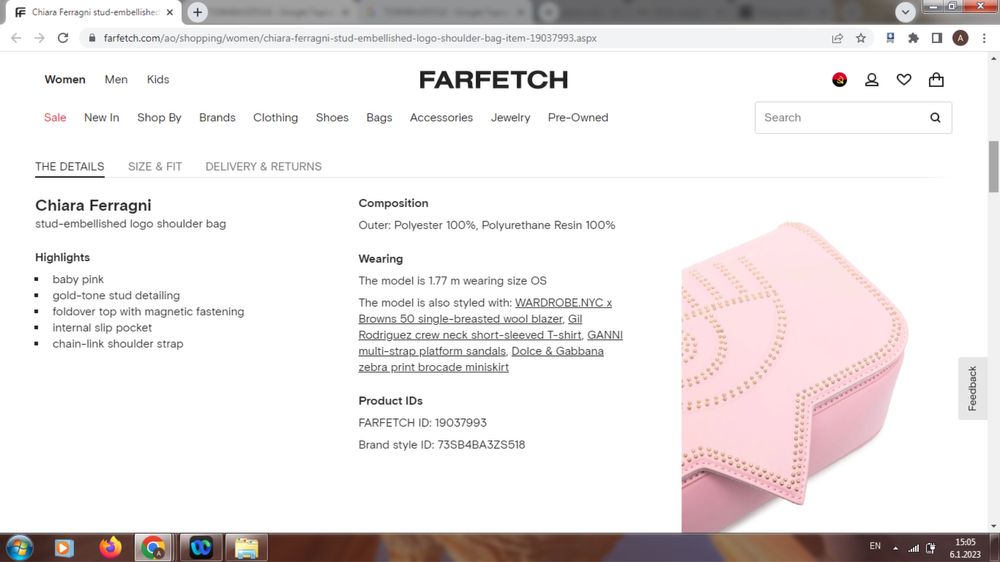The image size is (1000, 562).
Task: Launch Firefox from the taskbar
Action: pos(110,547)
